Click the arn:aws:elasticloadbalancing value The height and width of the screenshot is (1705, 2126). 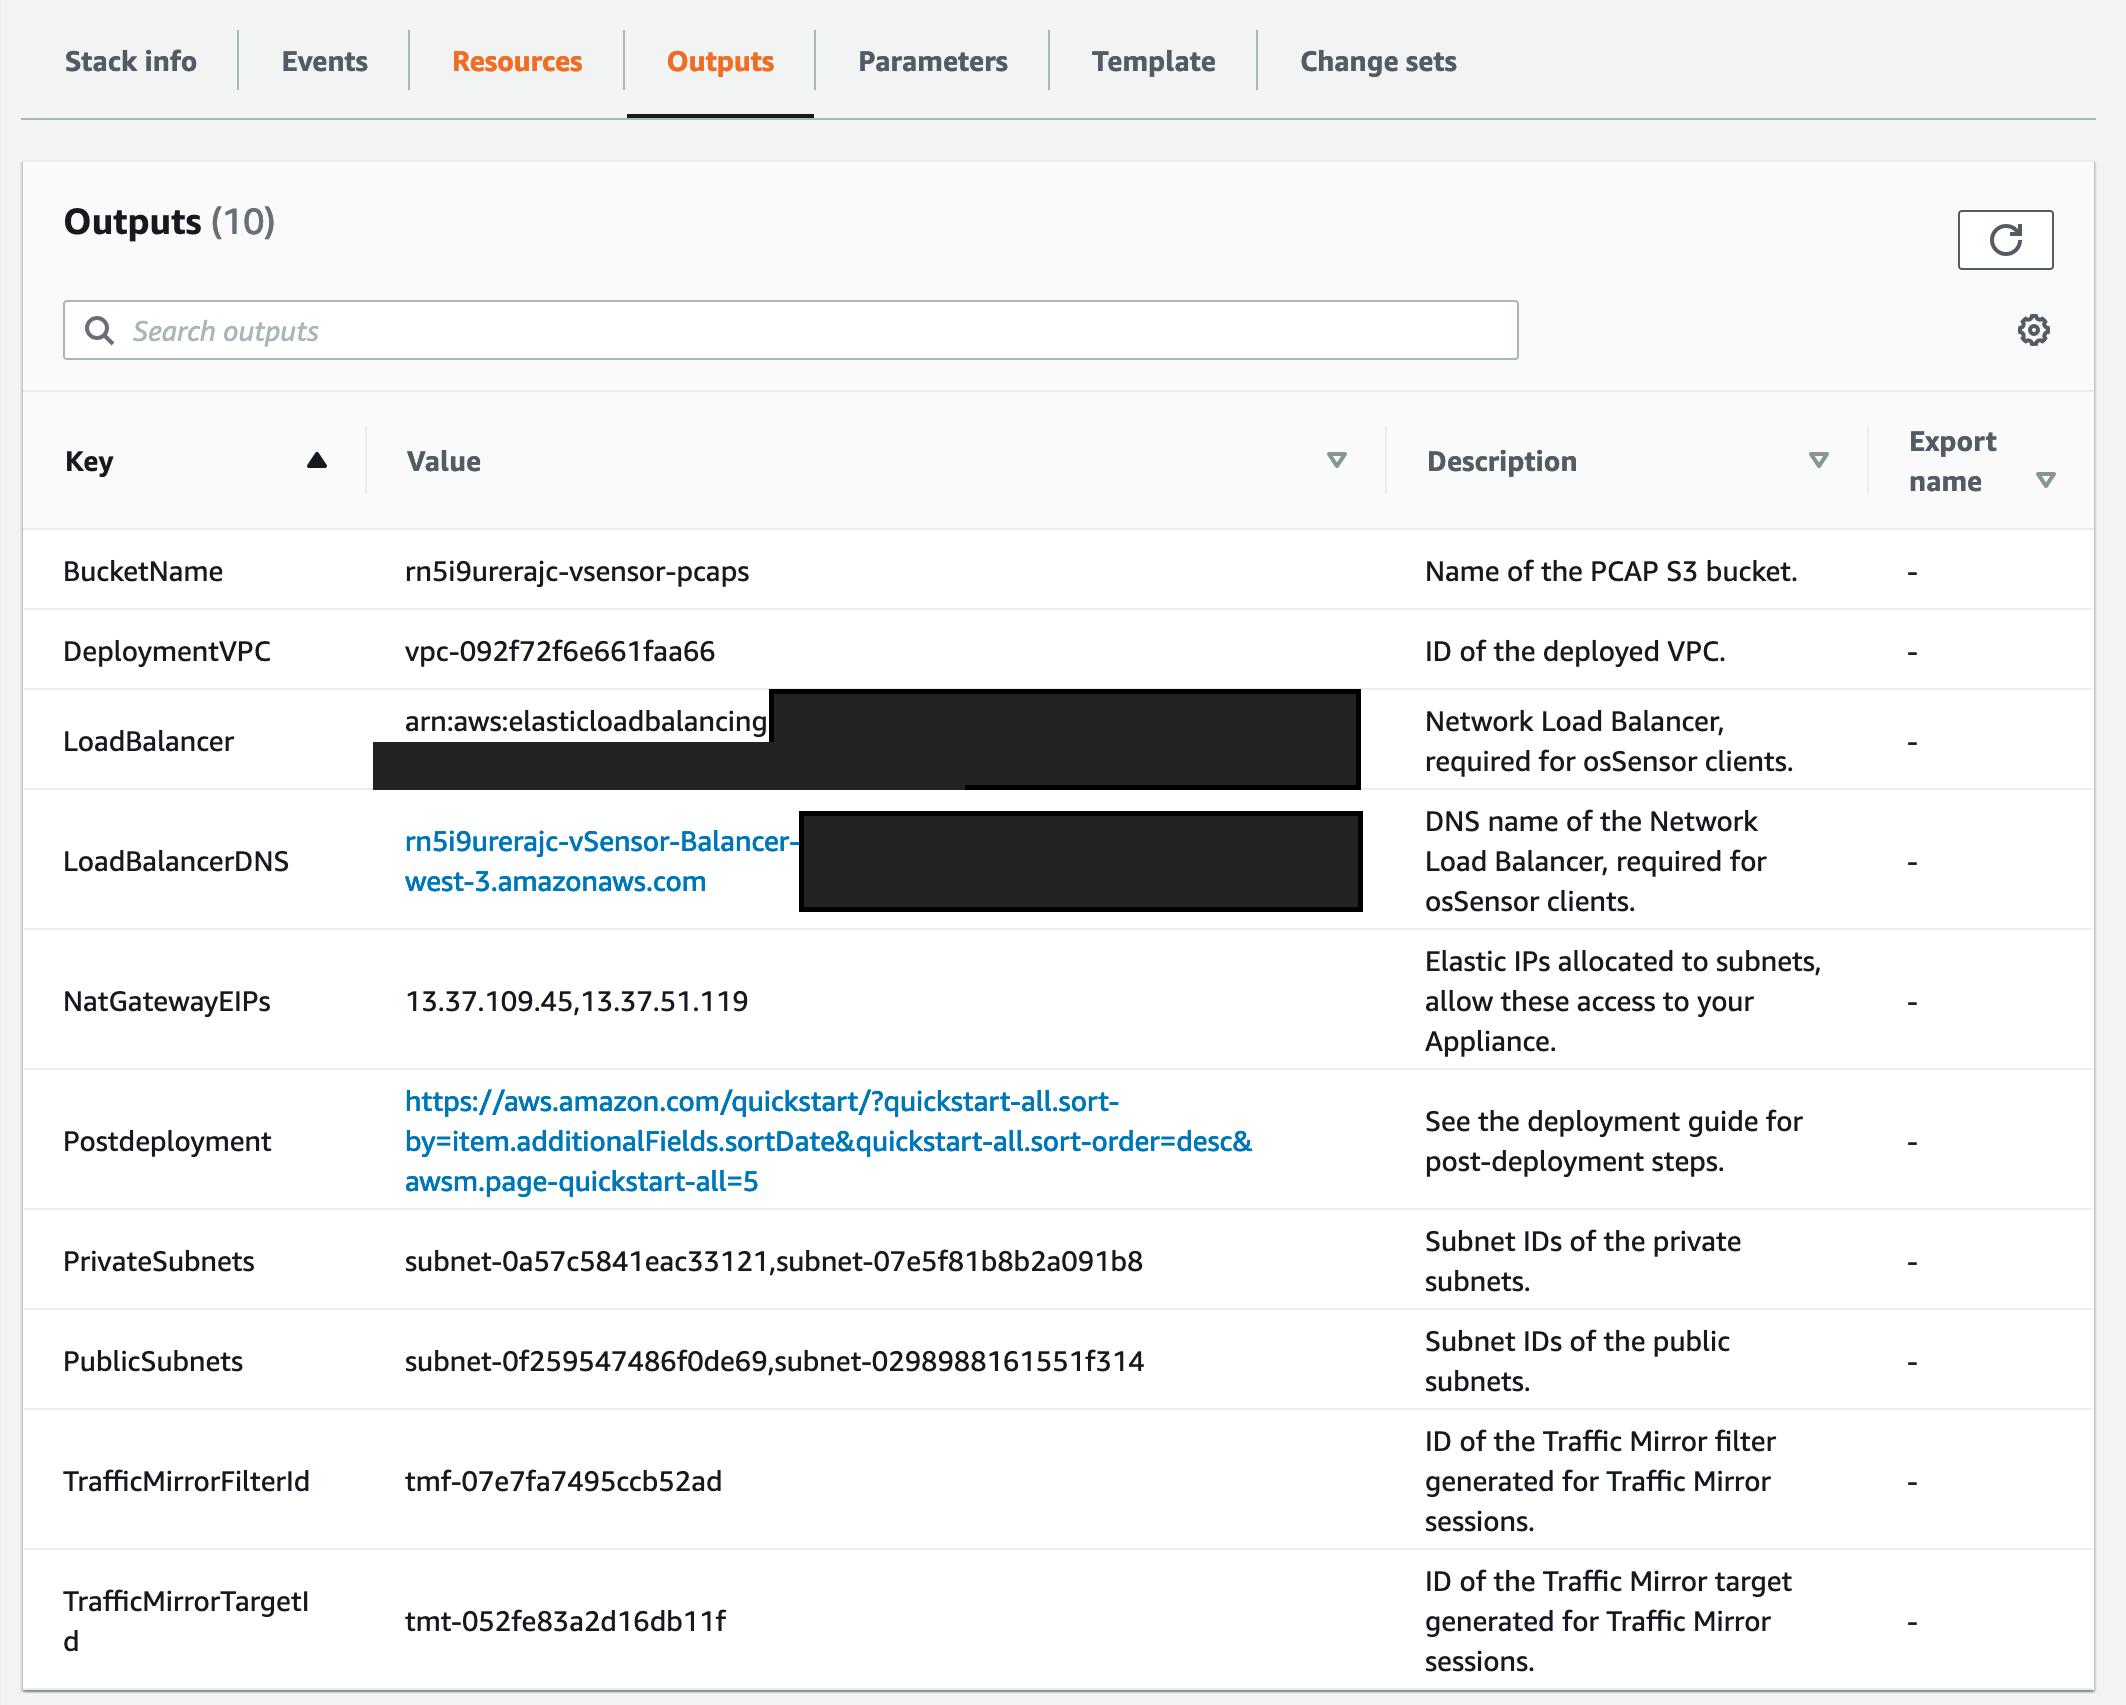(x=586, y=721)
